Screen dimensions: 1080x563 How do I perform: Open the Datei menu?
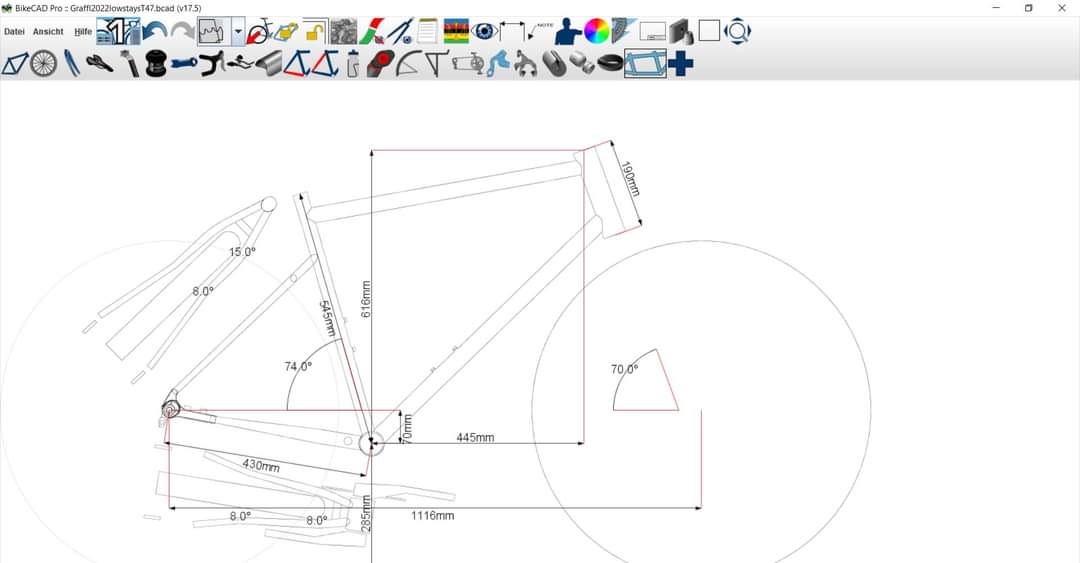[x=14, y=32]
